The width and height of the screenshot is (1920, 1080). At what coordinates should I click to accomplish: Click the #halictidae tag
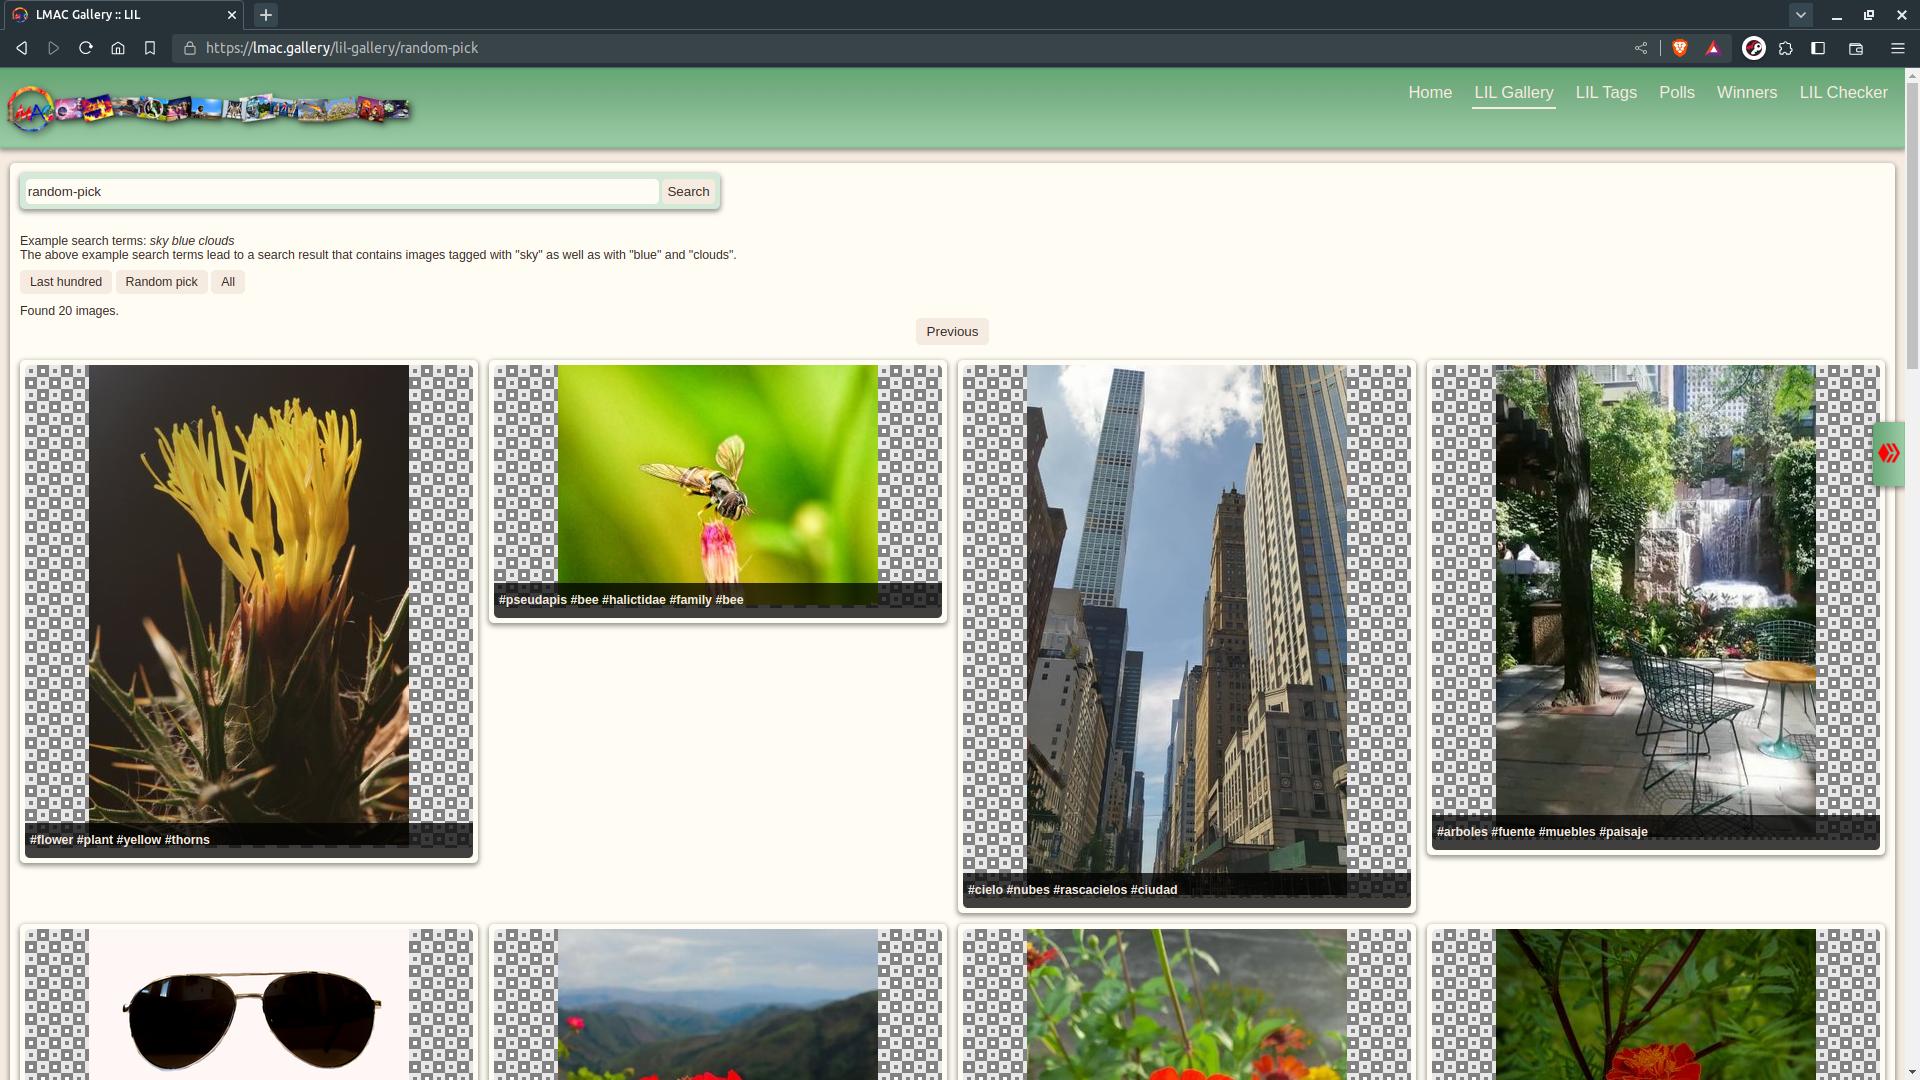click(x=634, y=600)
